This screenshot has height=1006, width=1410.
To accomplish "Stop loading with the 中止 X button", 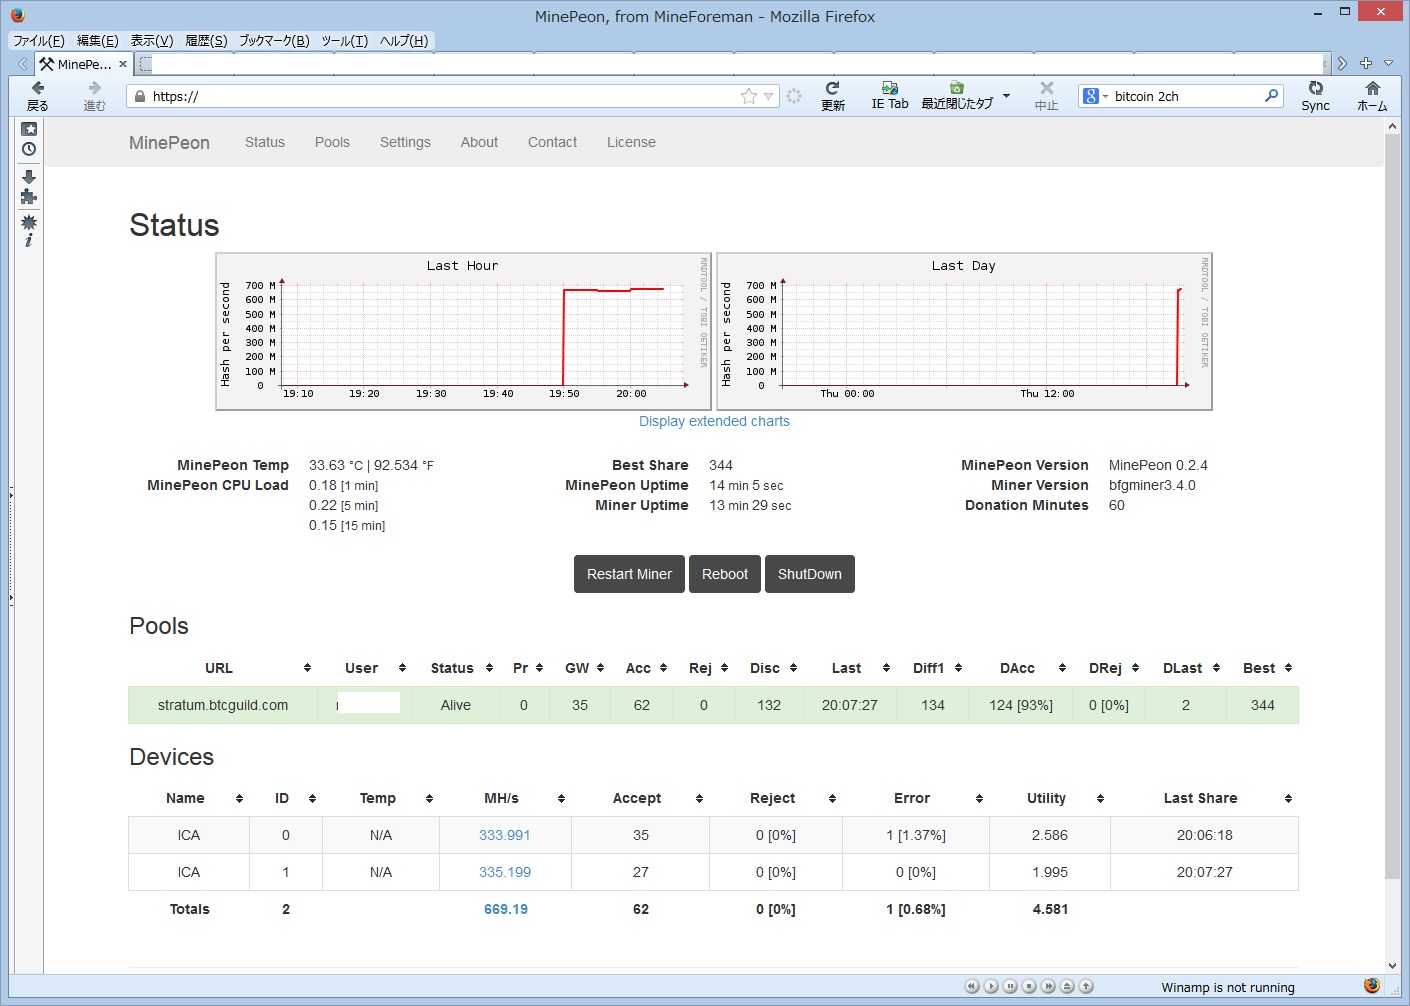I will tap(1046, 96).
